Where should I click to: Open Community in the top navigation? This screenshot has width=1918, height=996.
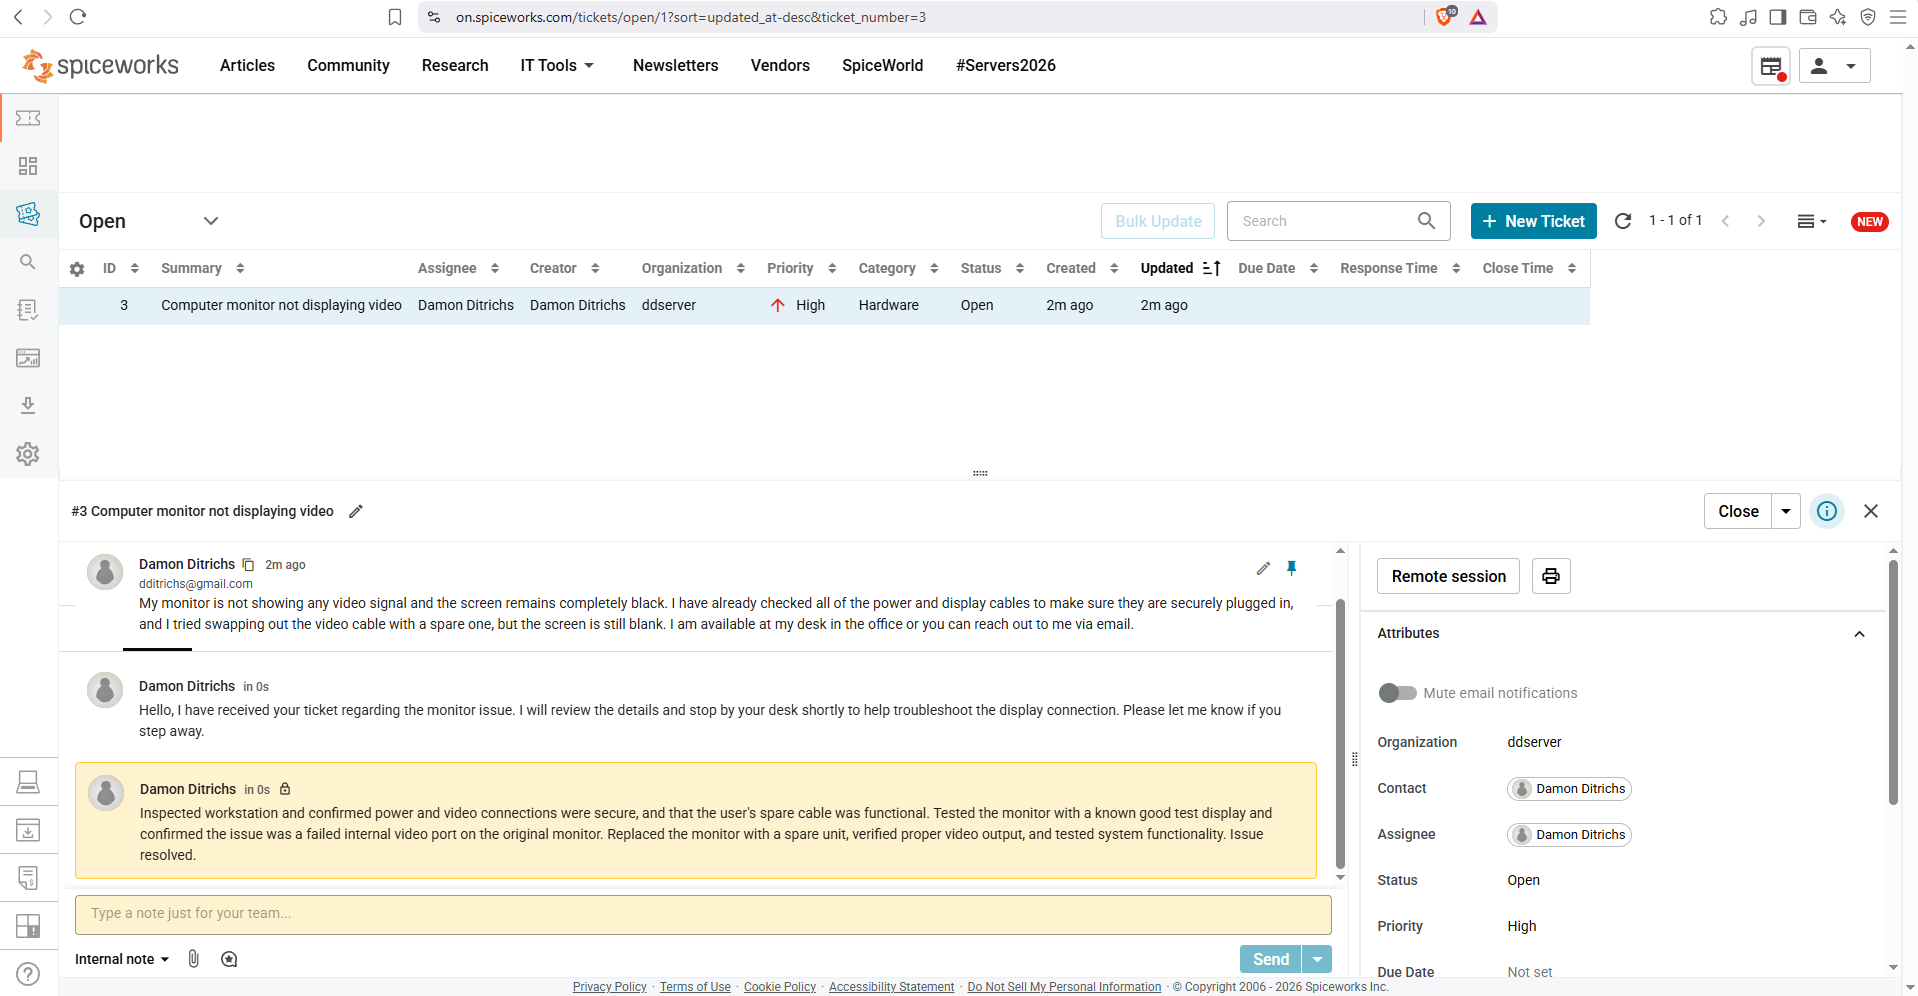click(x=348, y=65)
